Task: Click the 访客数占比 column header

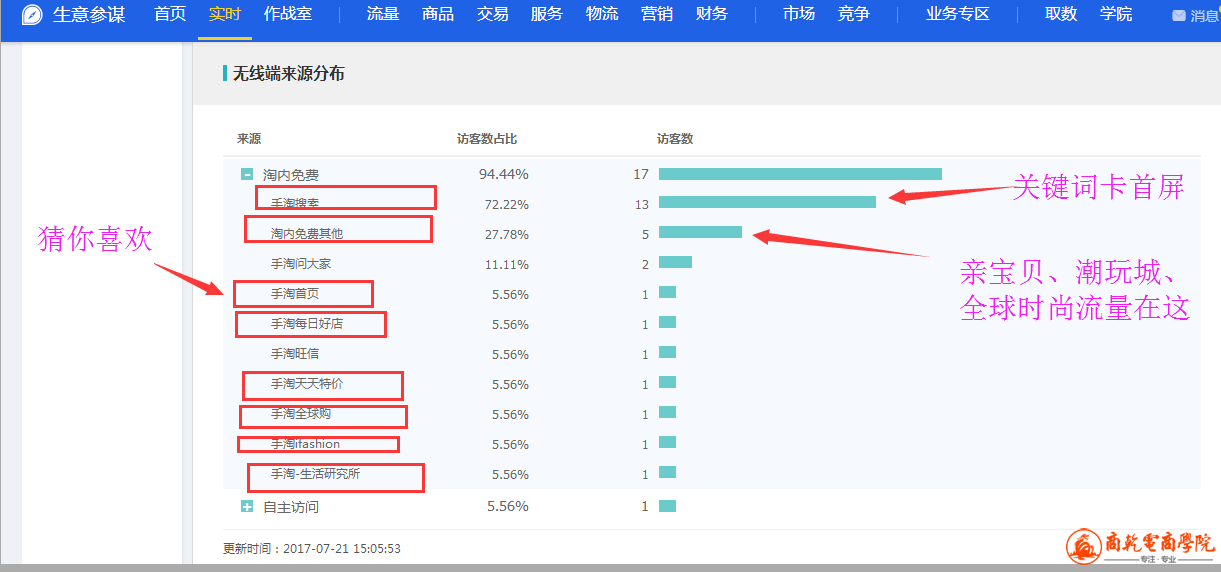Action: tap(487, 139)
